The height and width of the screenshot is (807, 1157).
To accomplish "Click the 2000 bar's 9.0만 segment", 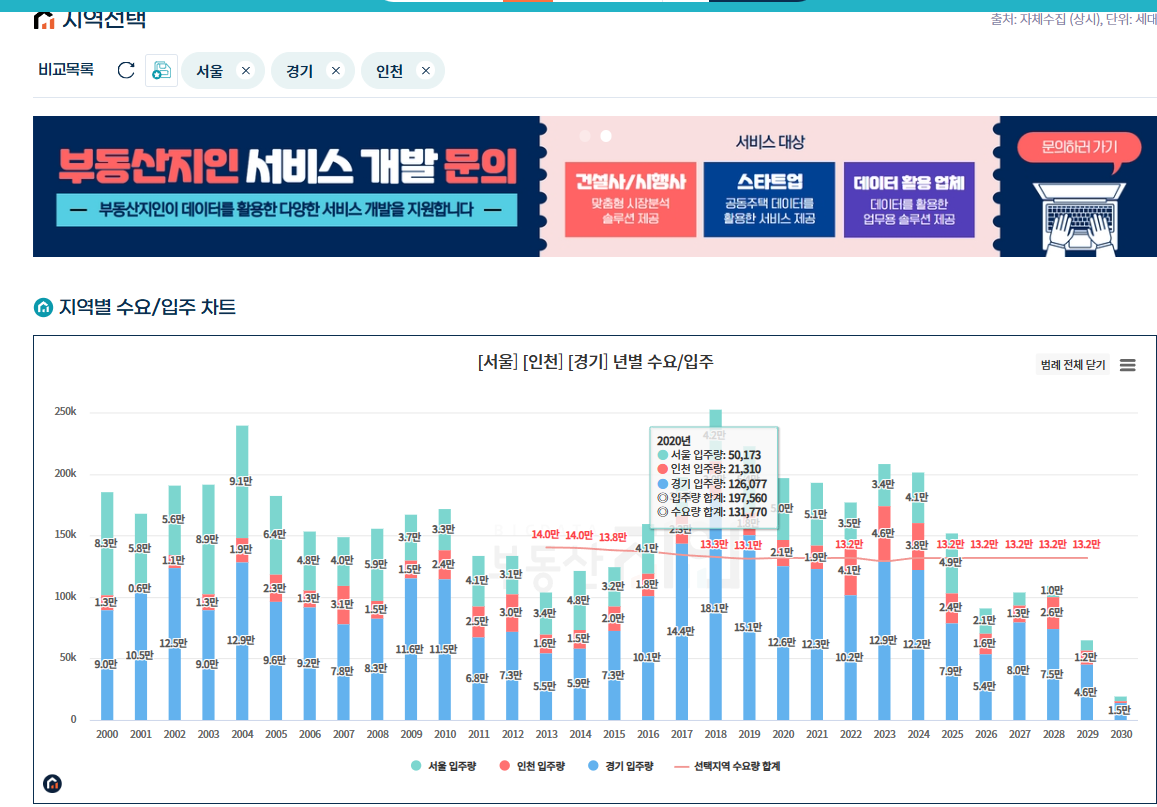I will coord(107,665).
